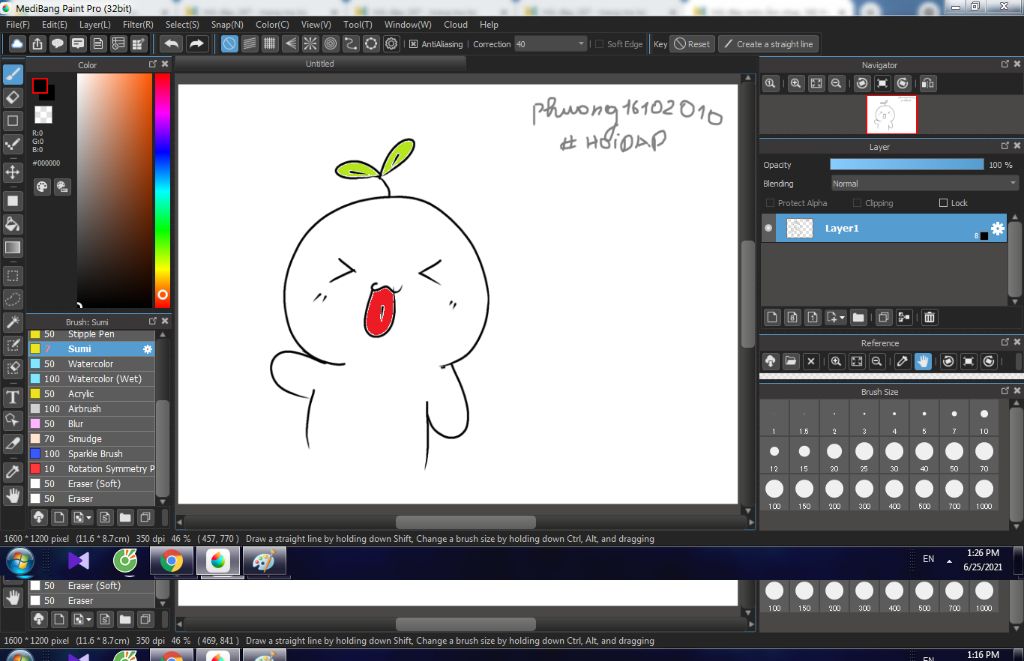Click the canvas vertical scrollbar
This screenshot has height=661, width=1024.
[748, 294]
